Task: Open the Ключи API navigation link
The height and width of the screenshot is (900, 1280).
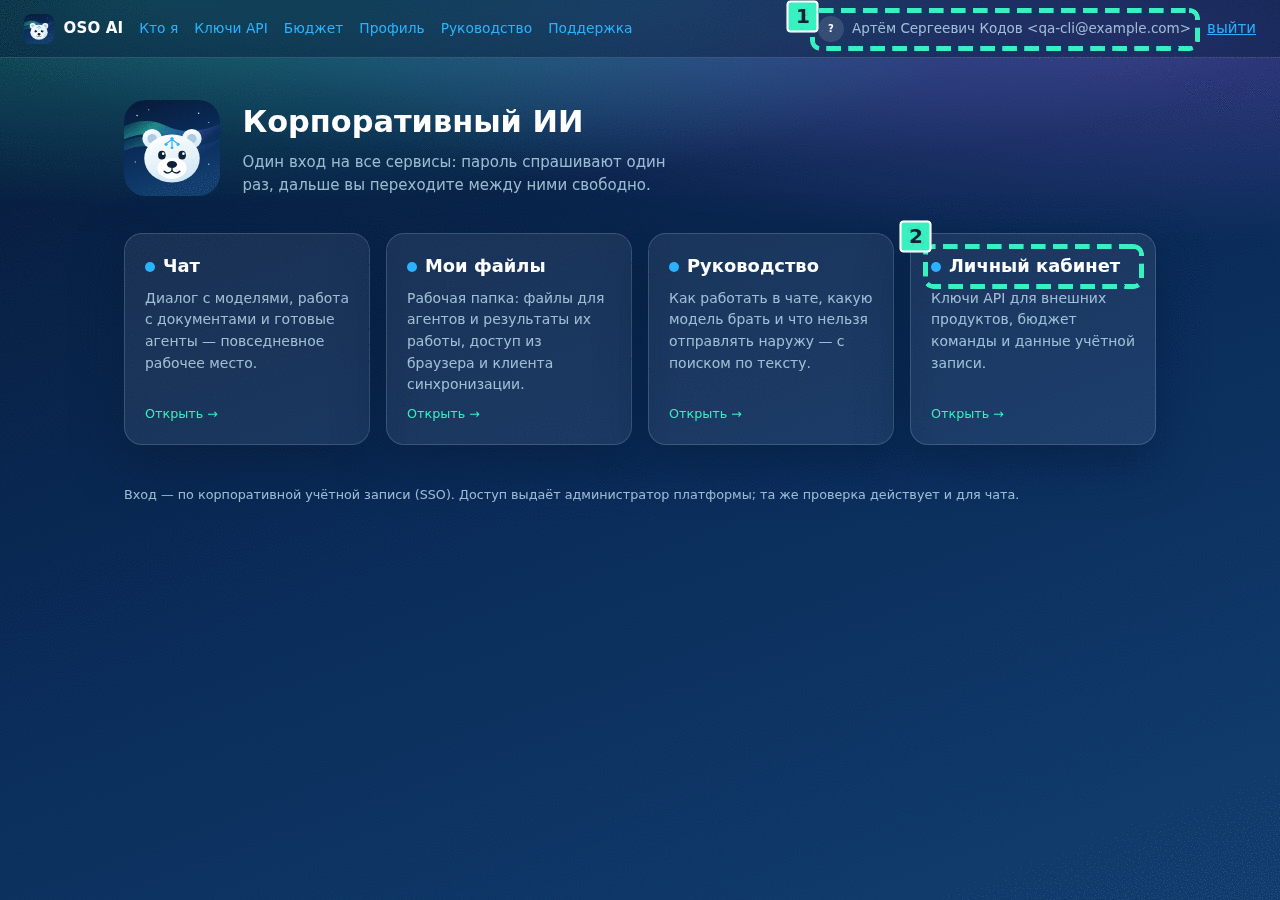Action: (x=231, y=28)
